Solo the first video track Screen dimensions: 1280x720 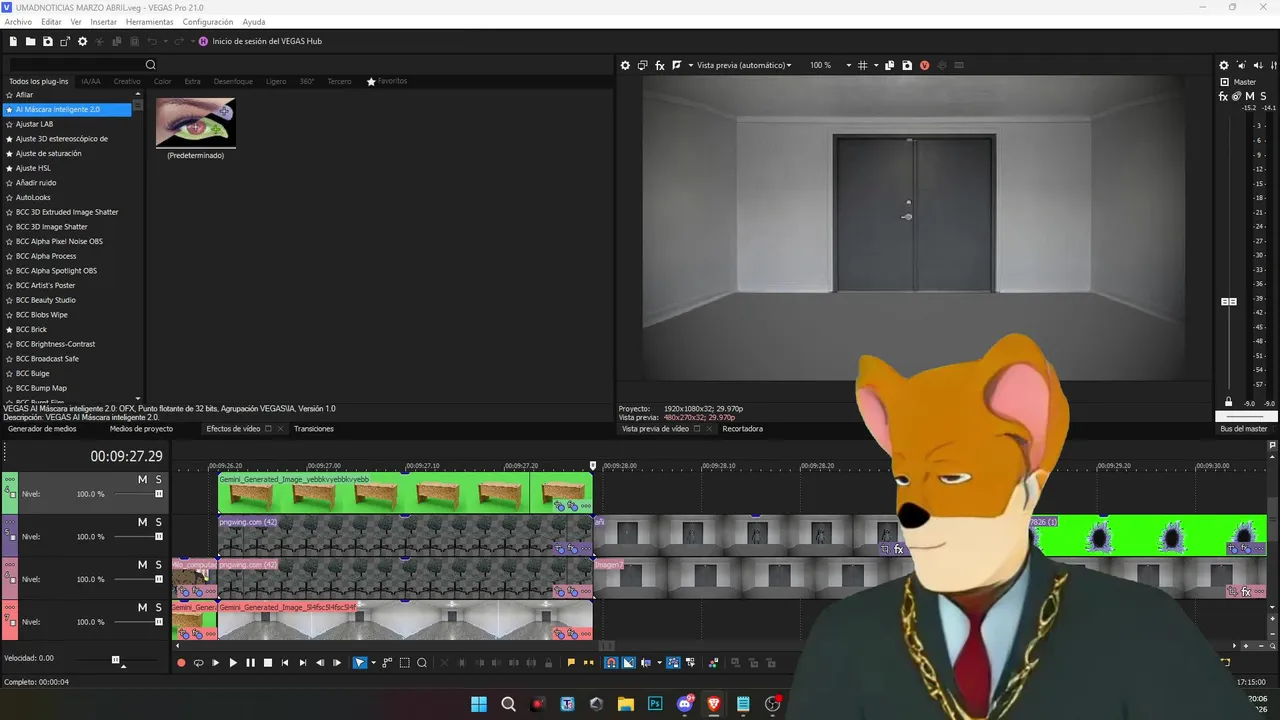click(158, 480)
